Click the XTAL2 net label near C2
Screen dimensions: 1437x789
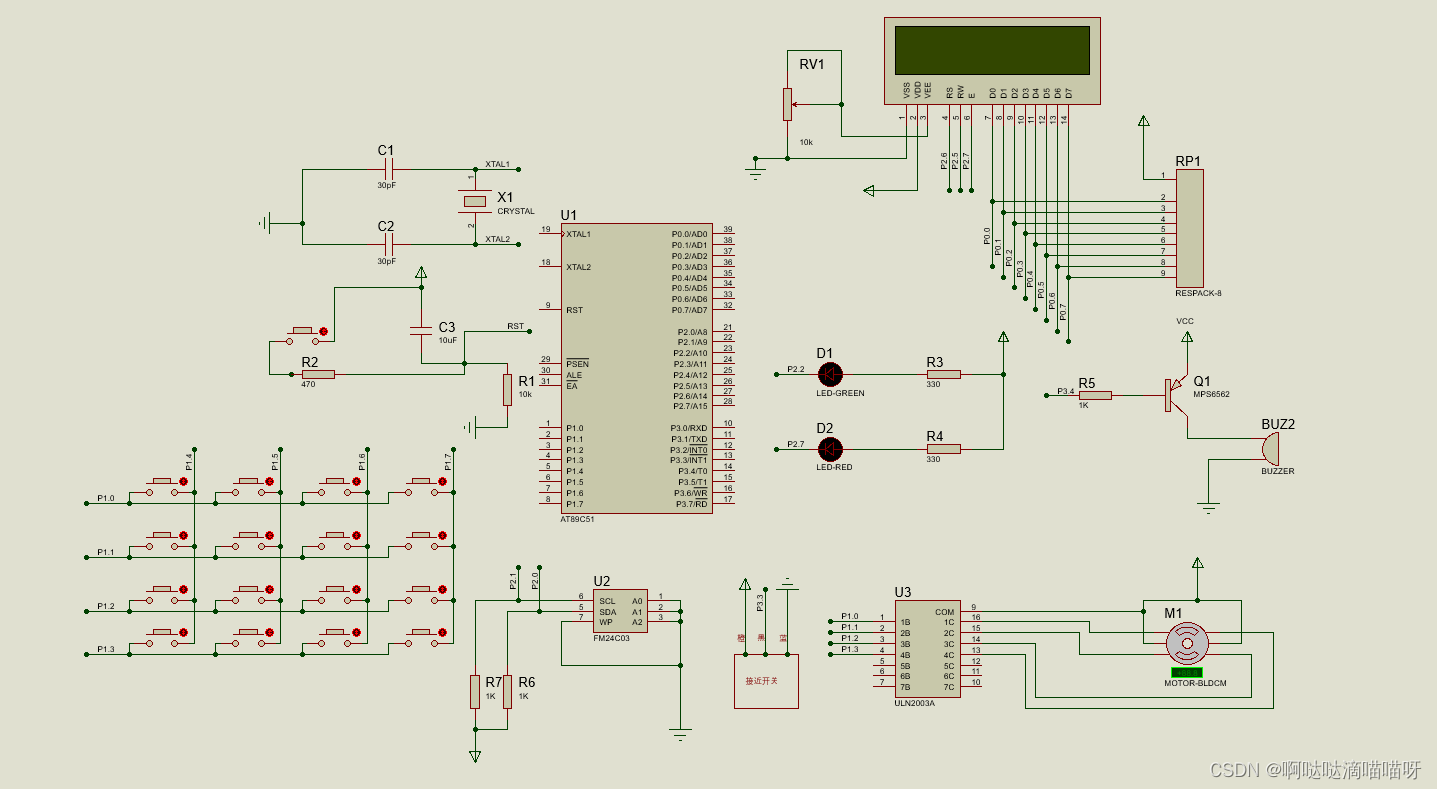(497, 239)
